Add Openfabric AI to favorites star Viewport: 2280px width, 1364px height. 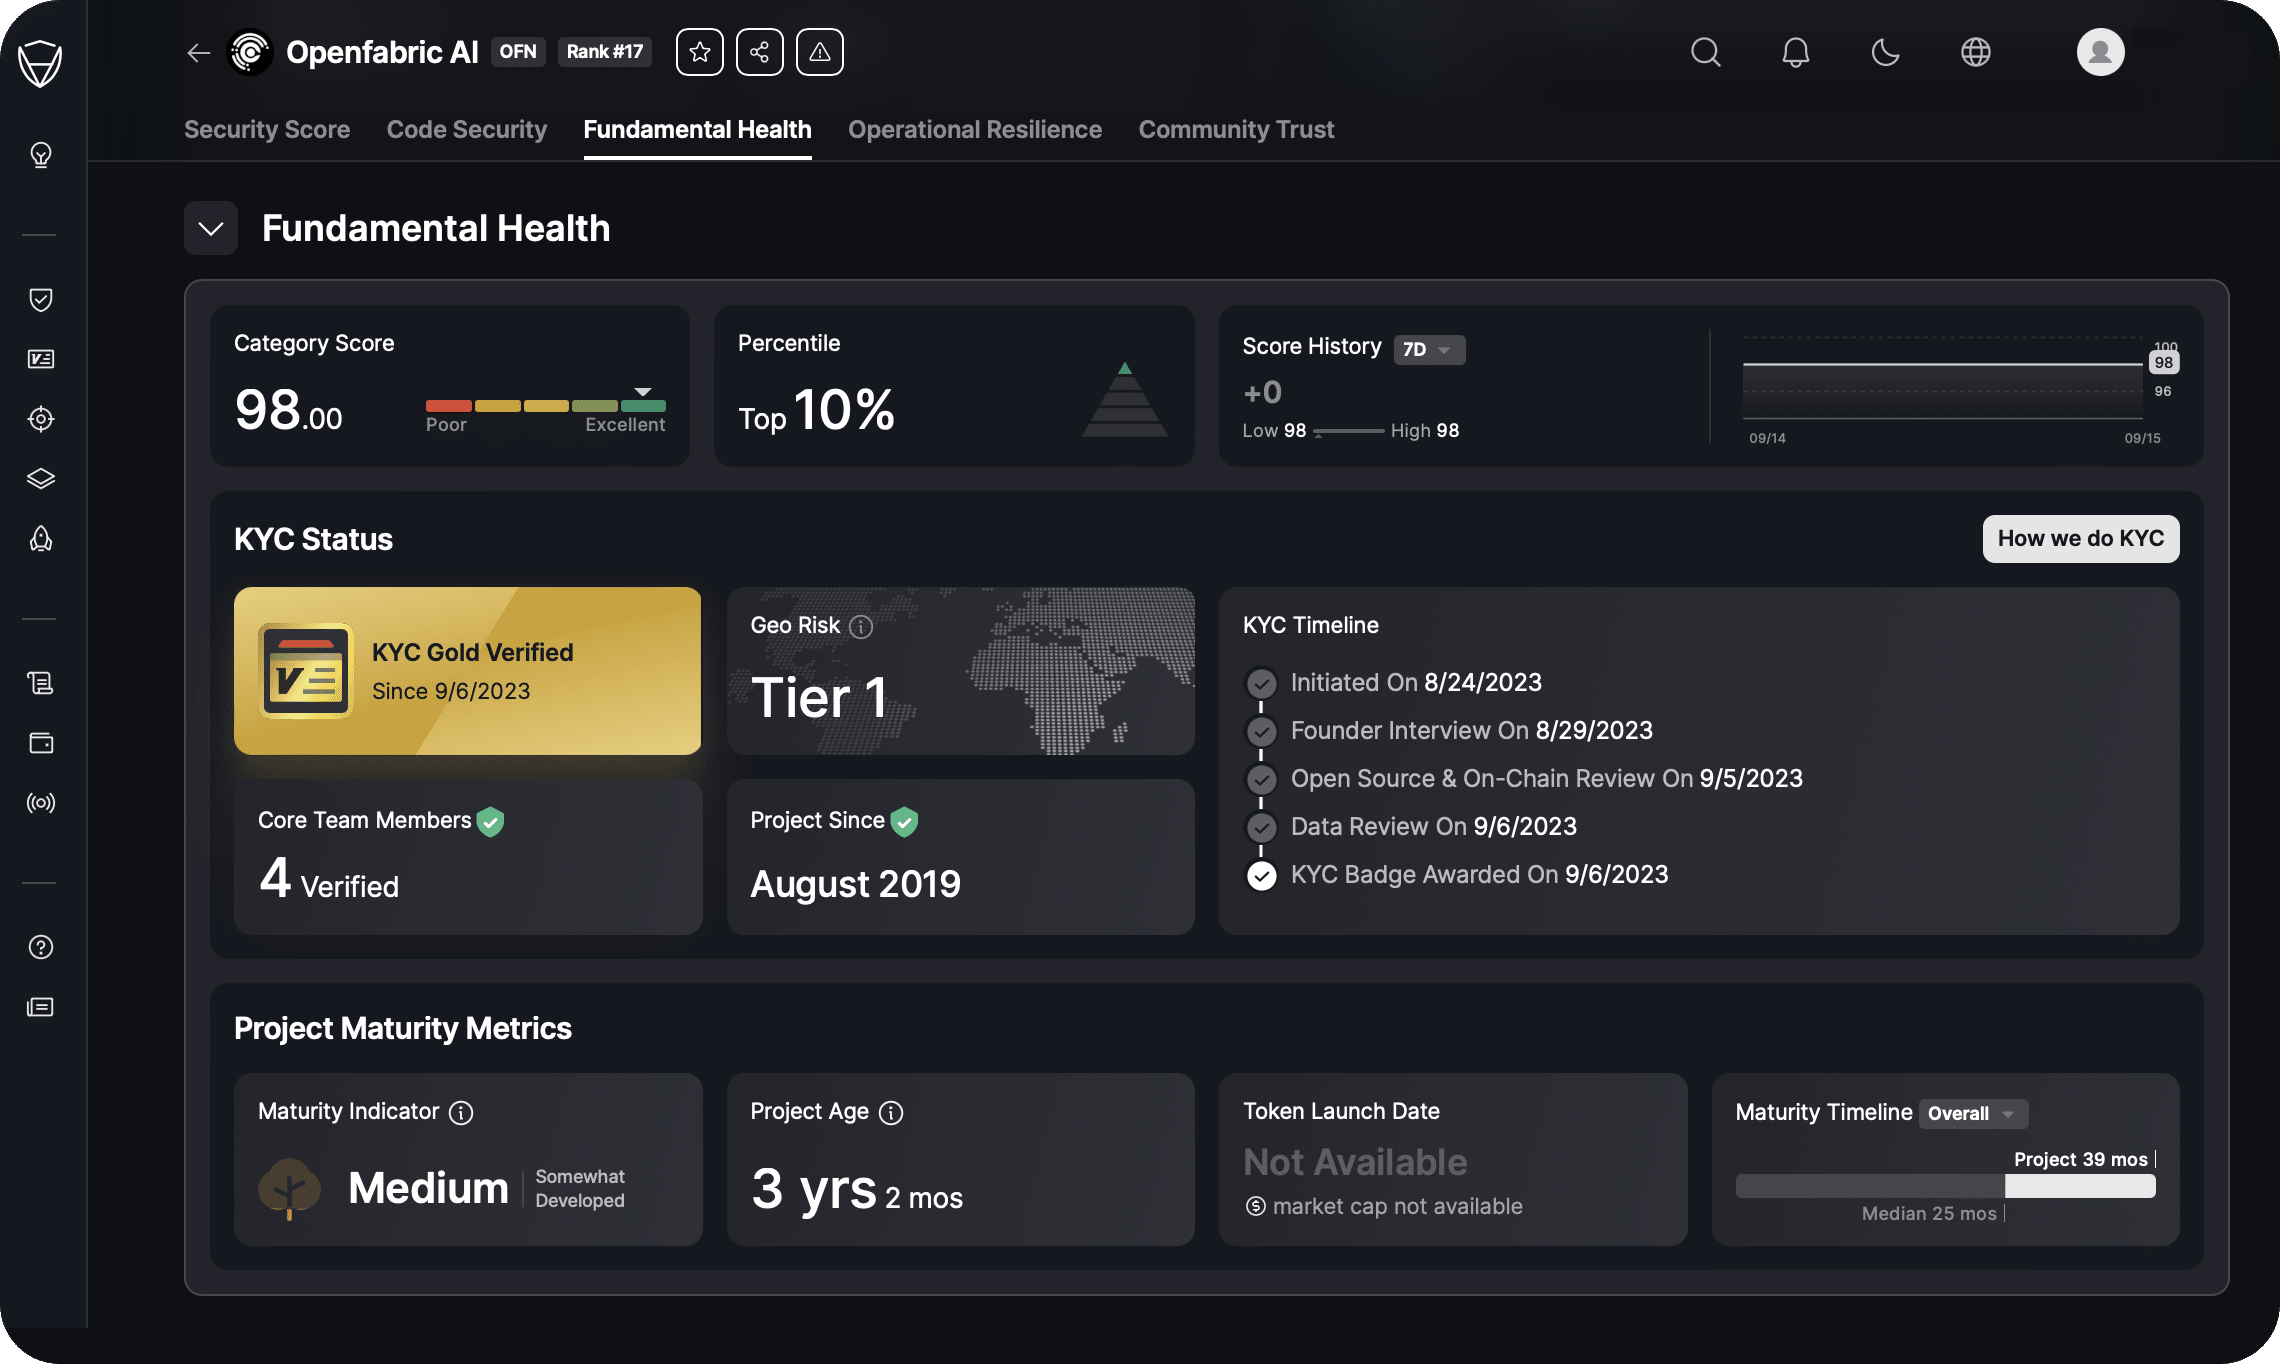[700, 52]
